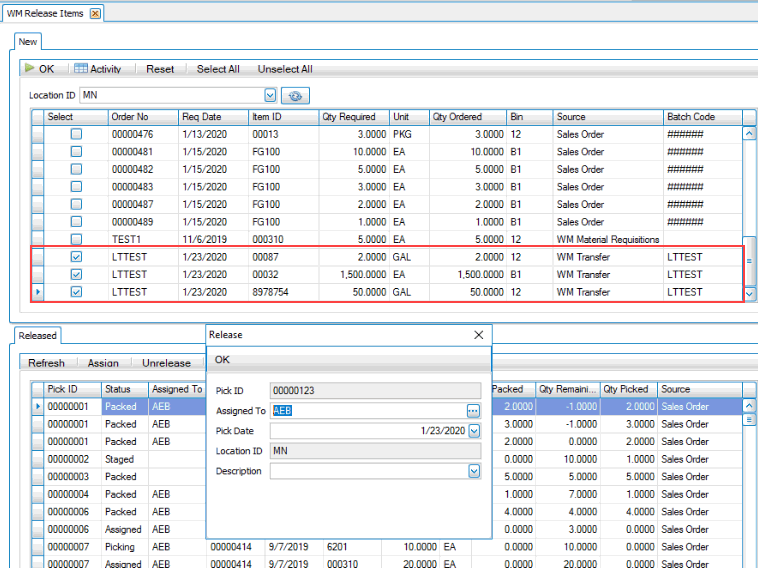
Task: Expand the Description dropdown in Release dialog
Action: [x=474, y=471]
